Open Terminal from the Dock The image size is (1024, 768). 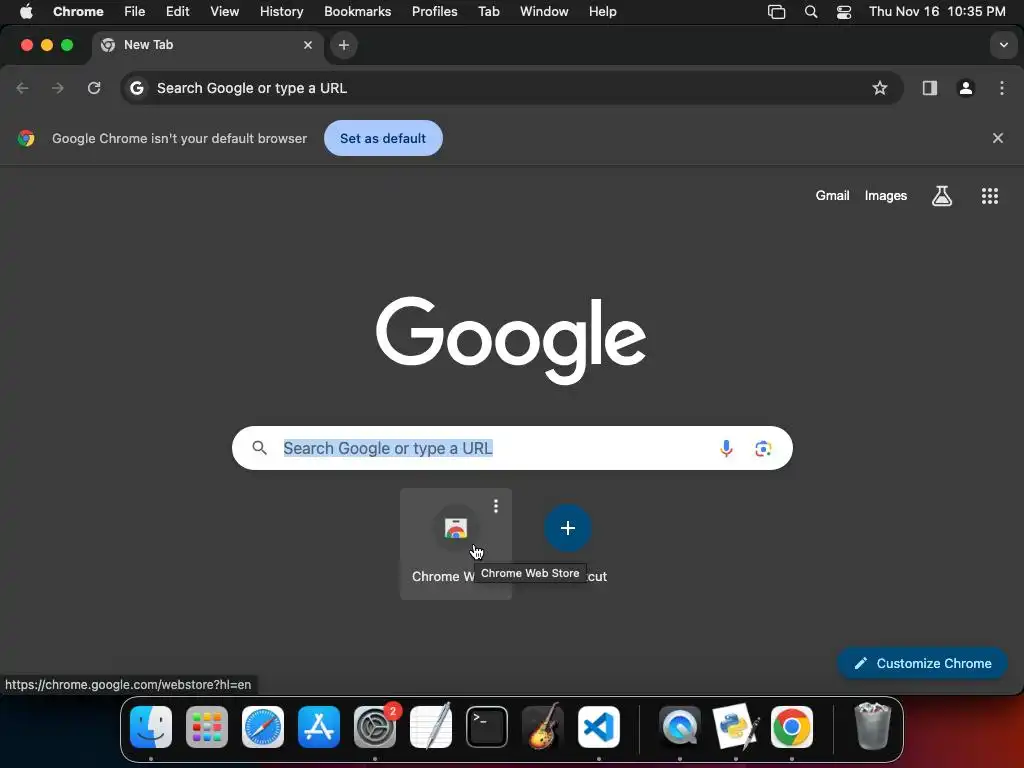coord(487,727)
